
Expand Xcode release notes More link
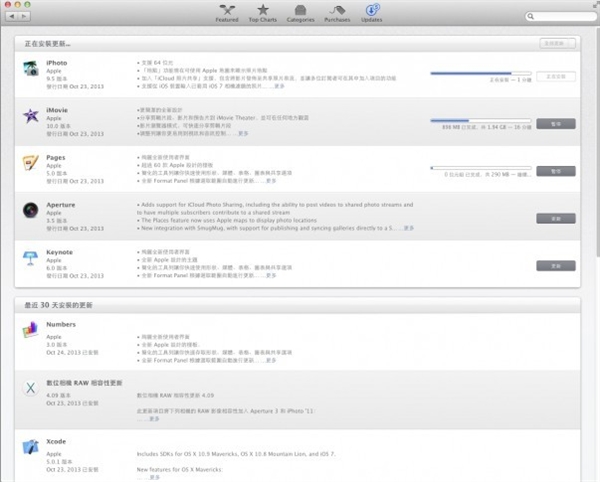point(155,477)
